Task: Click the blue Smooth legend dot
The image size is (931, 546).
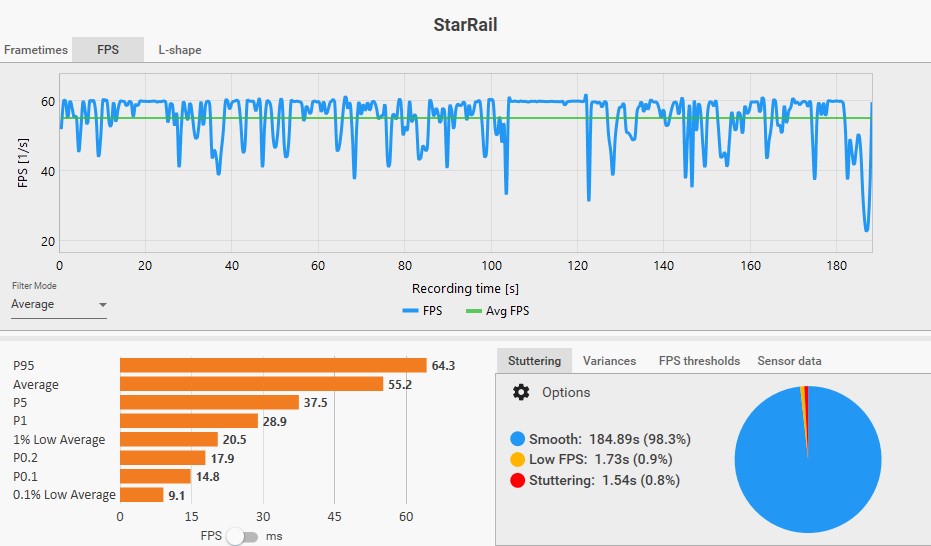Action: pyautogui.click(x=517, y=439)
